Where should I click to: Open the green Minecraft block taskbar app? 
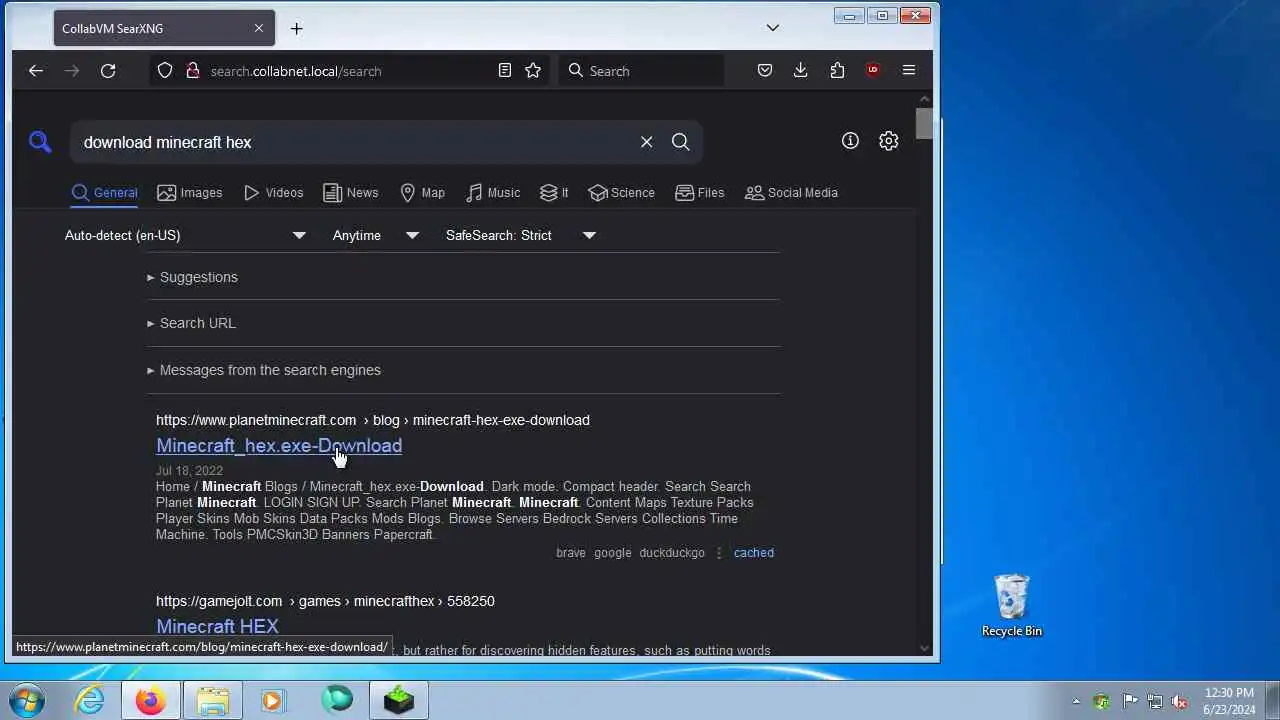point(399,700)
